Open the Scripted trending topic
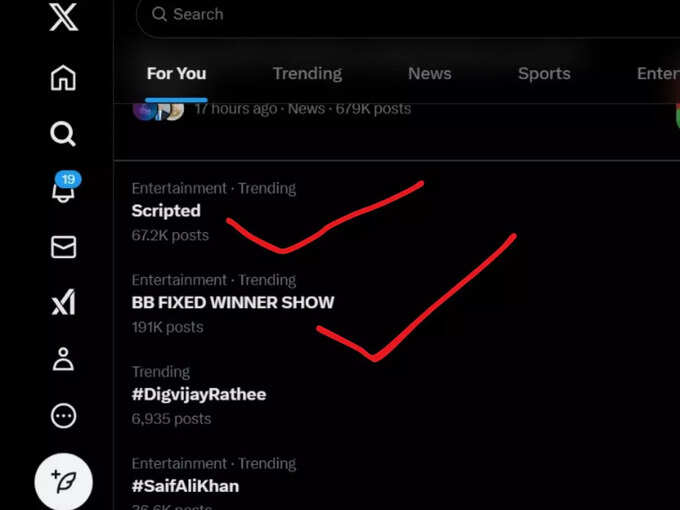The height and width of the screenshot is (510, 680). [x=166, y=211]
